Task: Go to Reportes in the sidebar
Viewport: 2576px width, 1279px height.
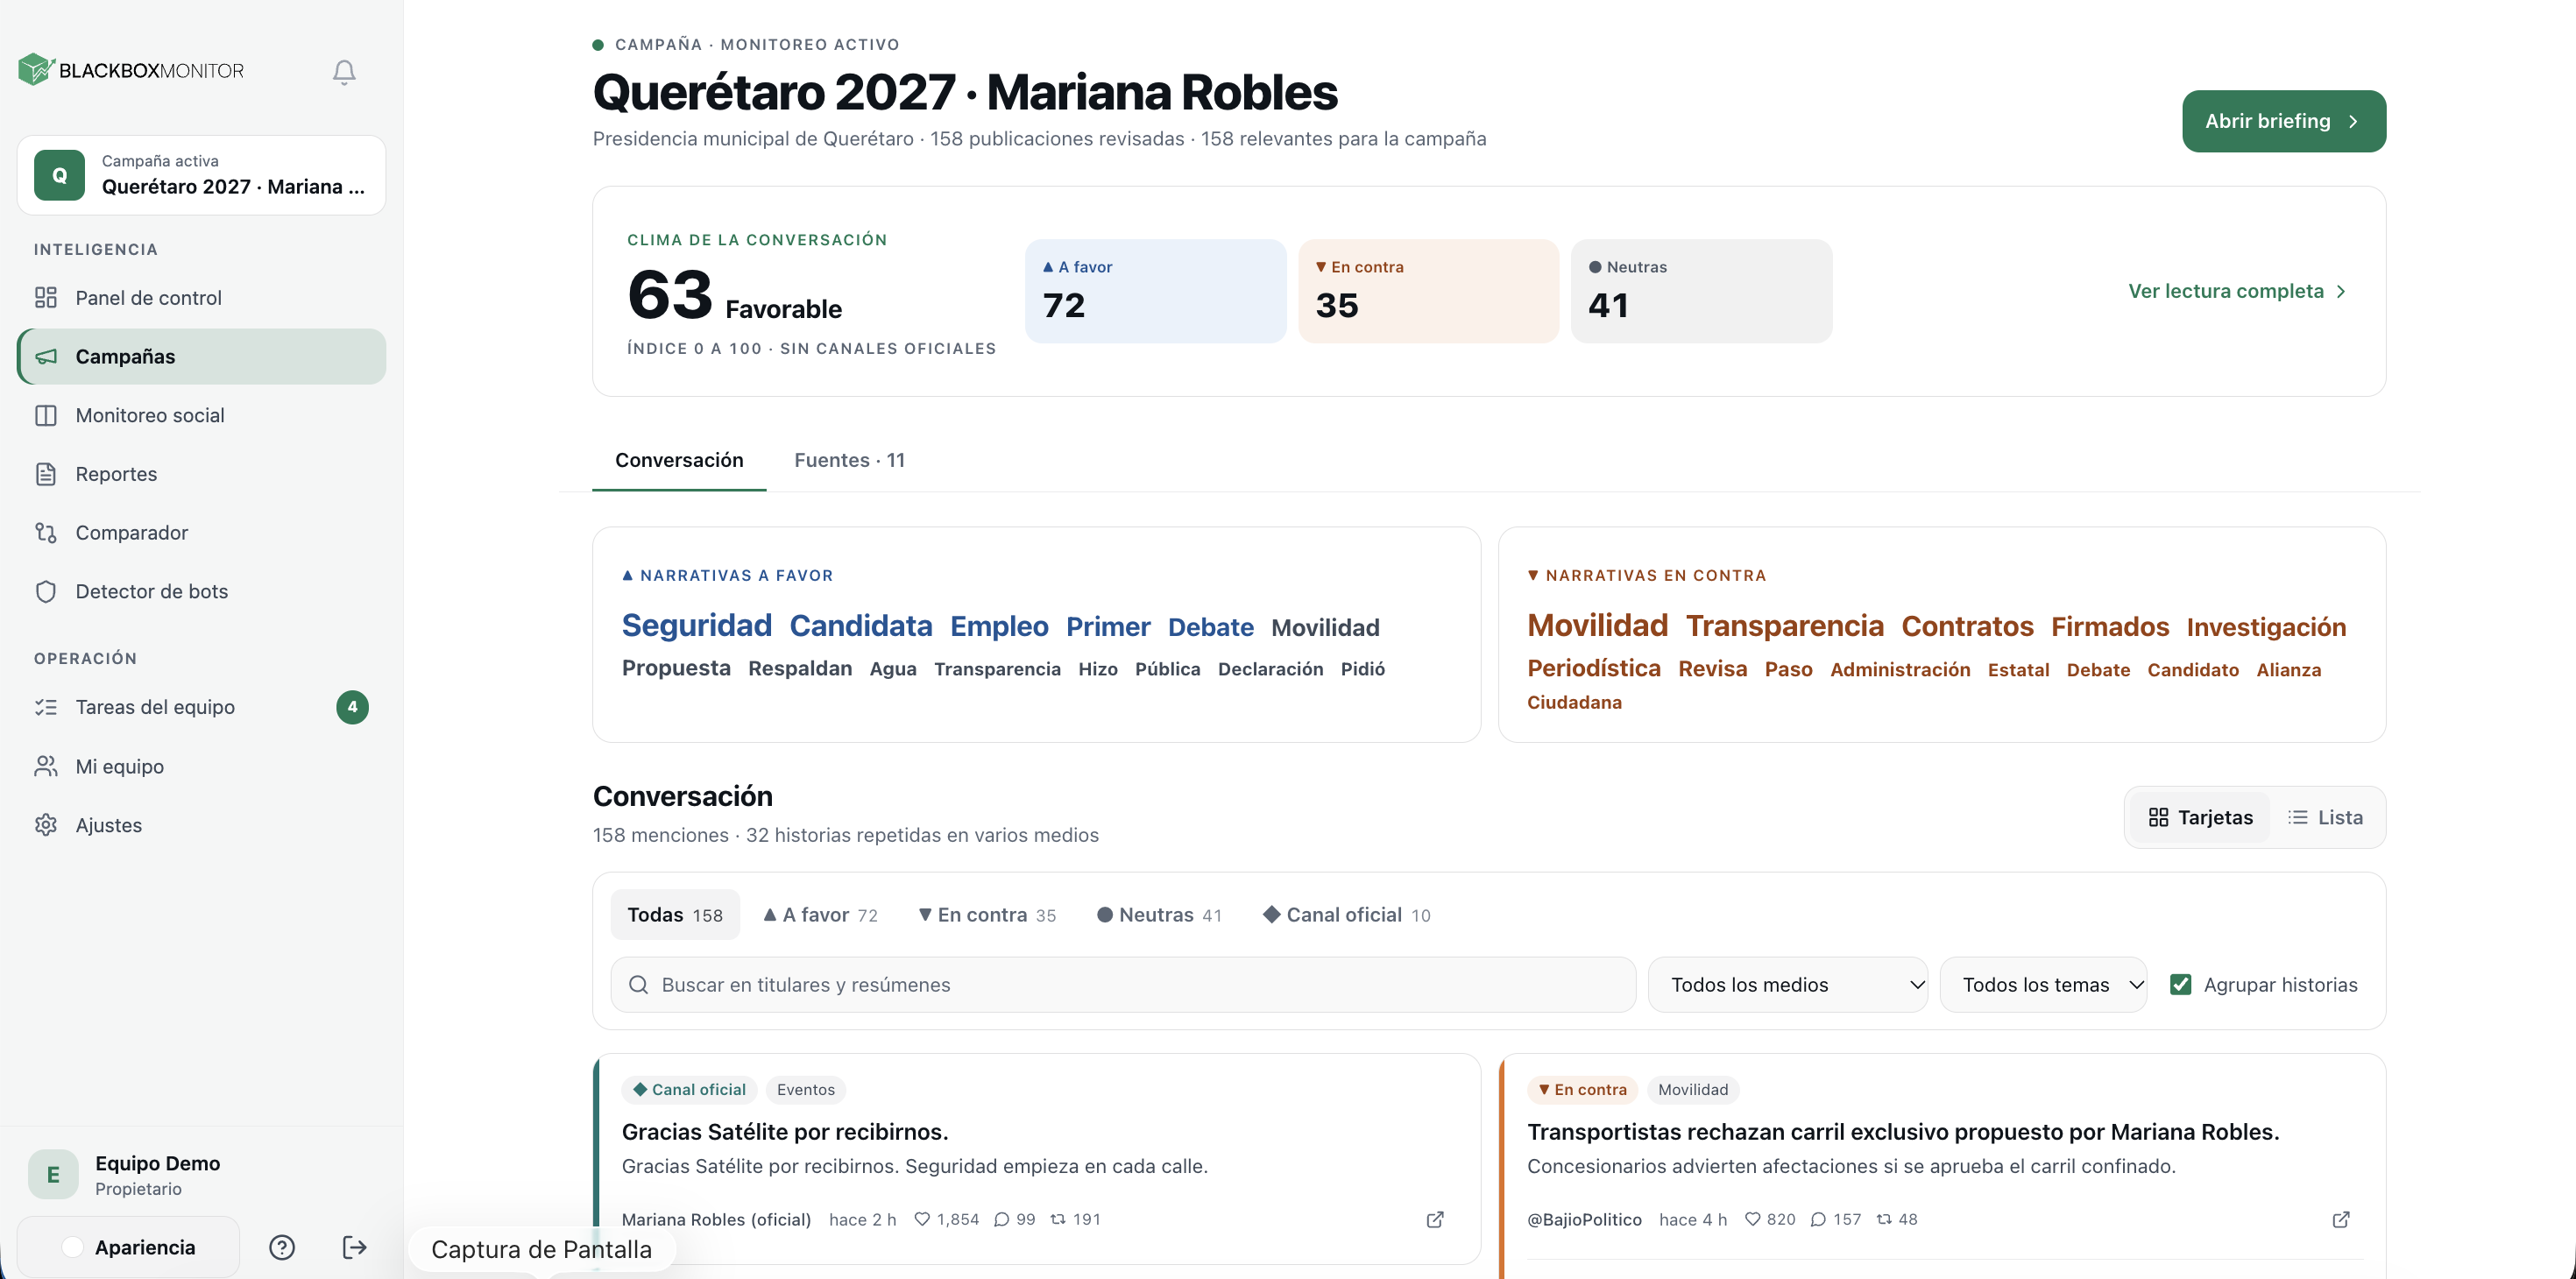Action: tap(201, 474)
